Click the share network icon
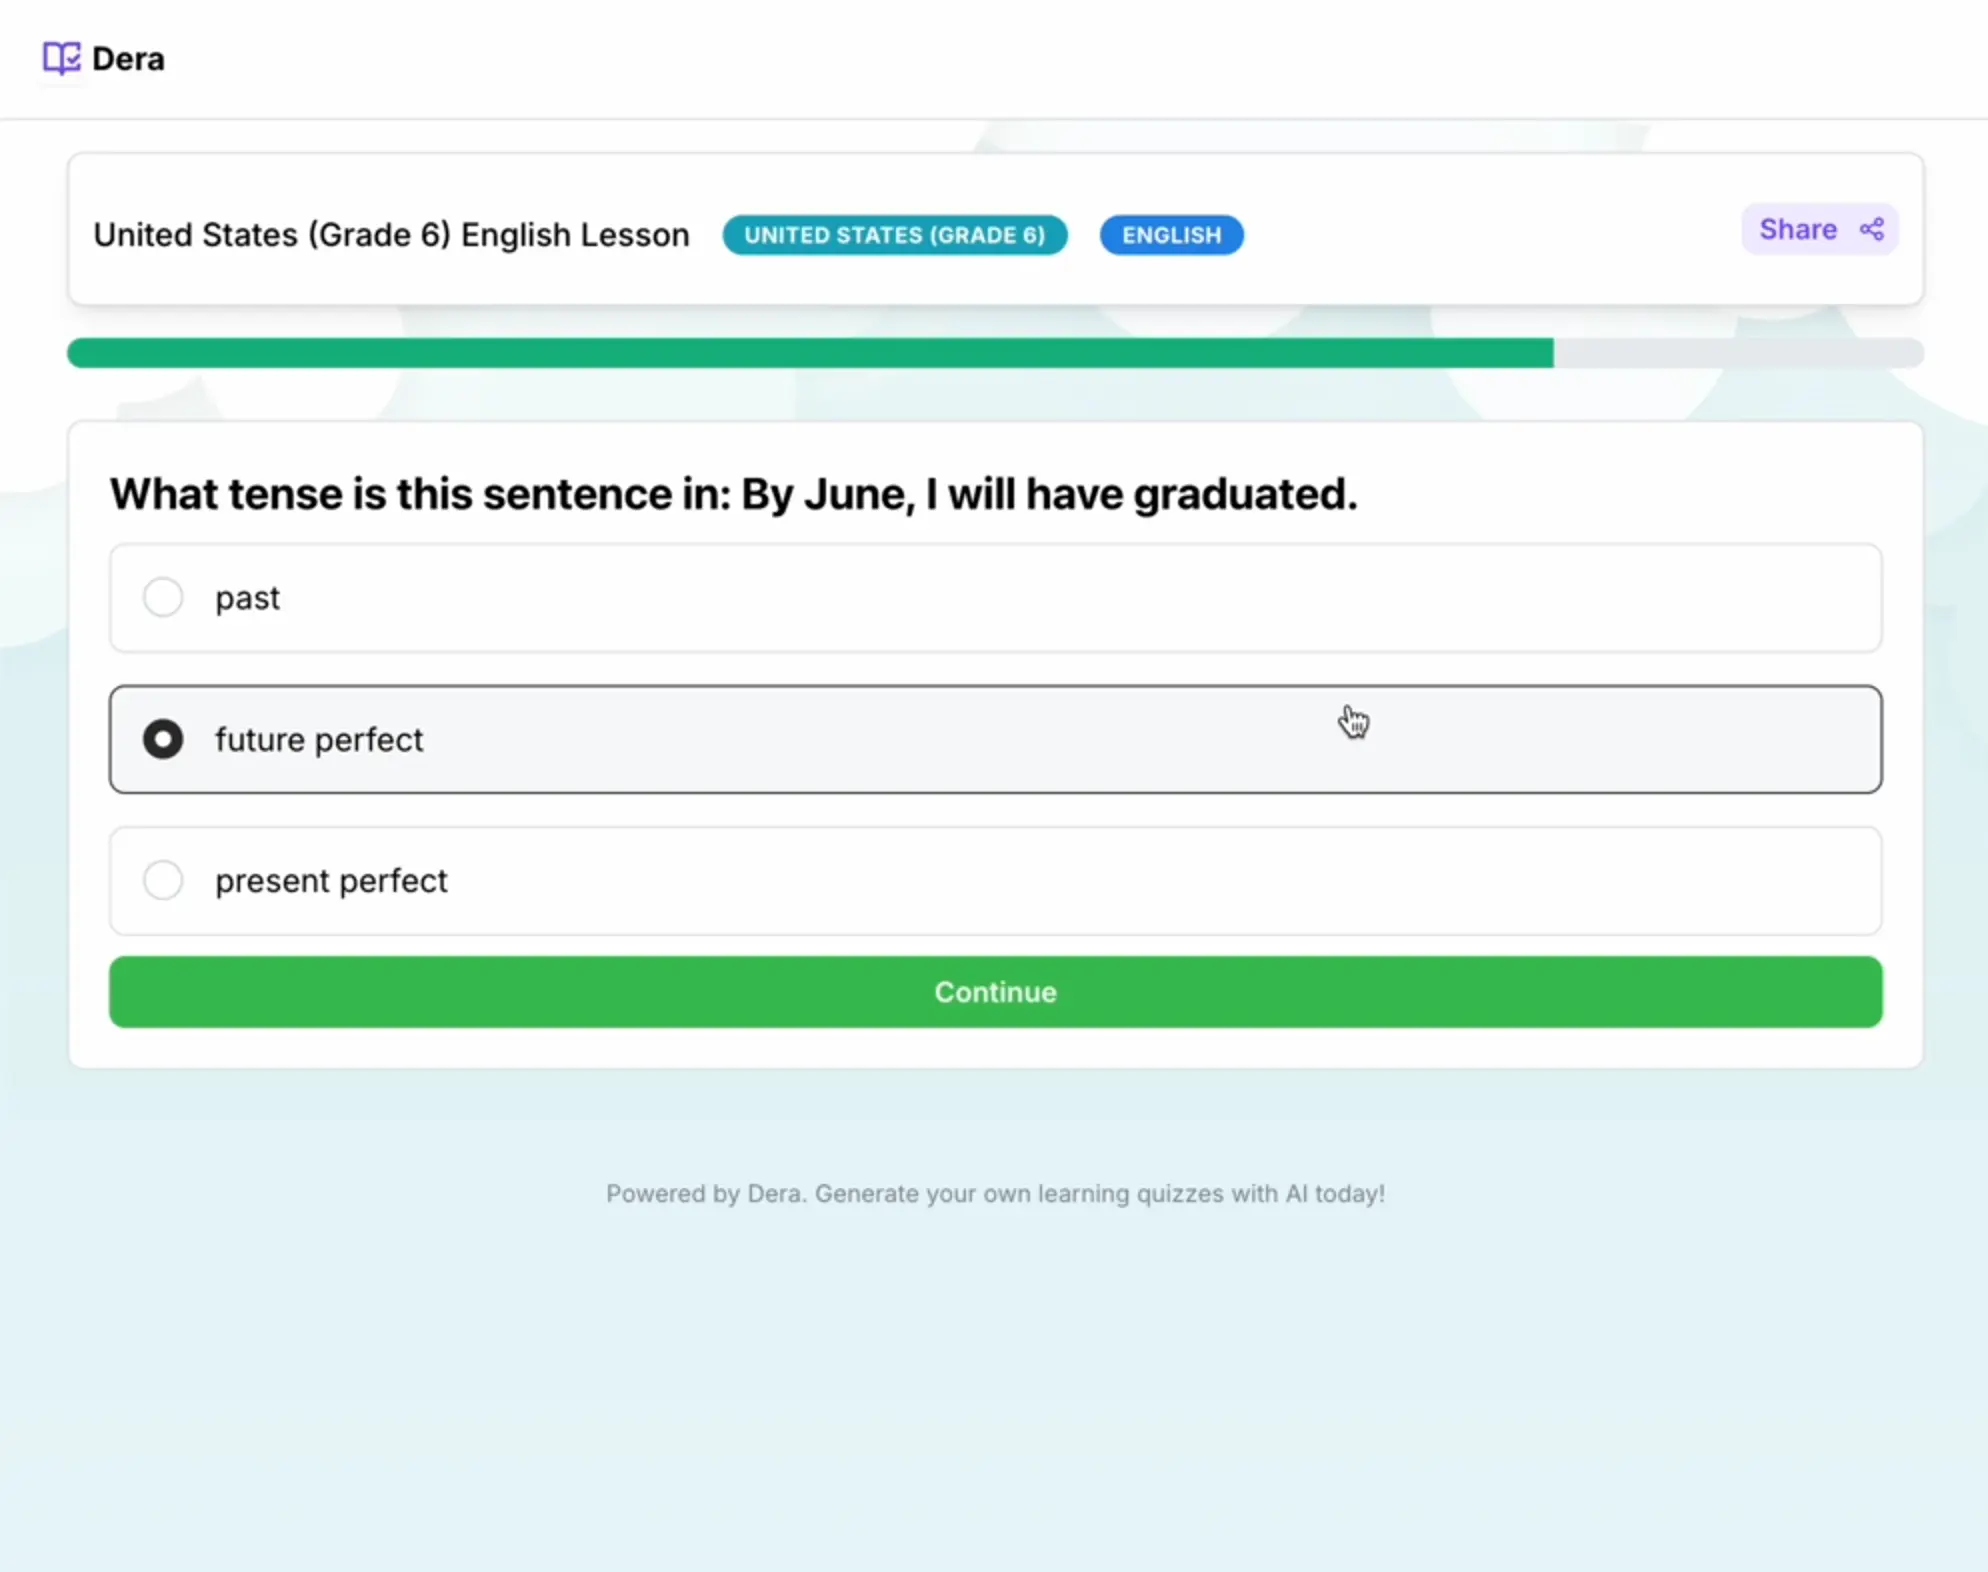 pyautogui.click(x=1872, y=229)
